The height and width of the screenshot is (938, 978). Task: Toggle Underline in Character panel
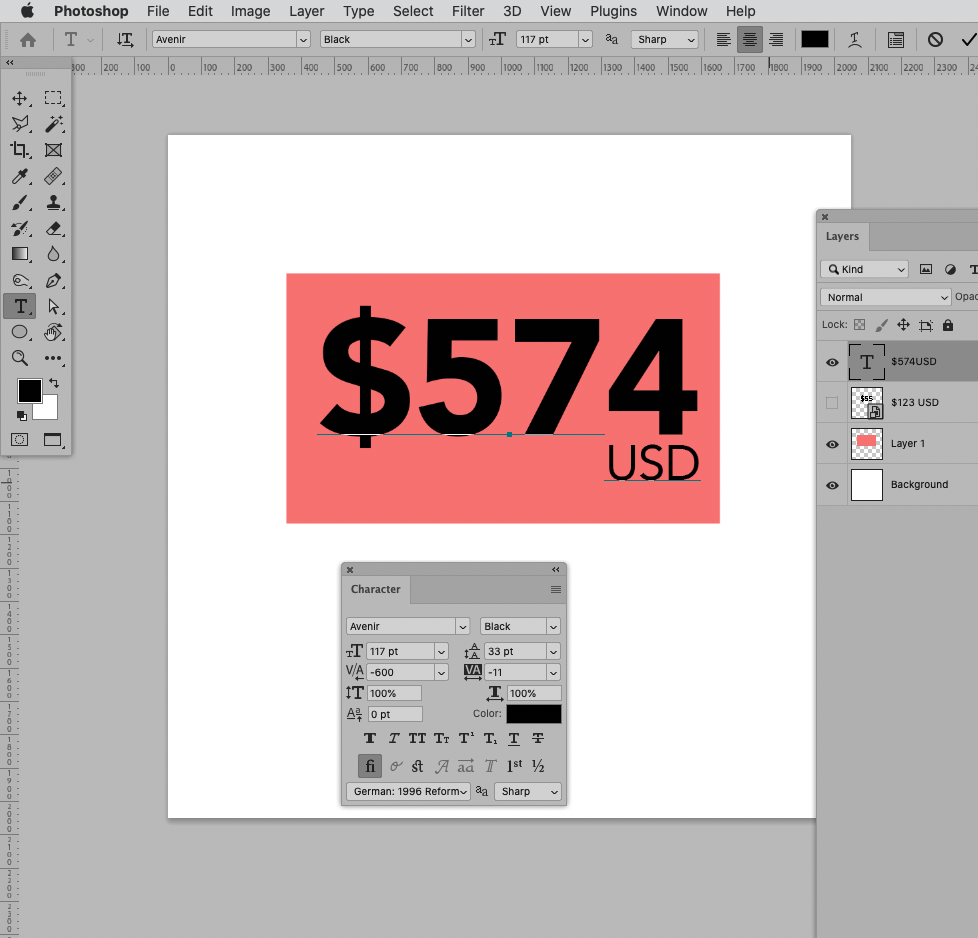click(514, 738)
